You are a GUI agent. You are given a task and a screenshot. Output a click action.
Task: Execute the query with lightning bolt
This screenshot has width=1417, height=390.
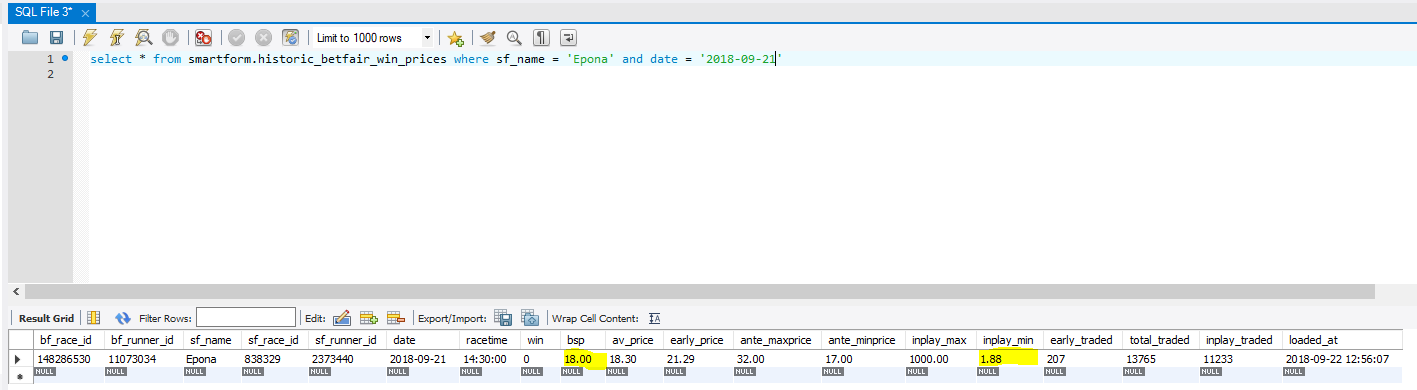(x=90, y=38)
